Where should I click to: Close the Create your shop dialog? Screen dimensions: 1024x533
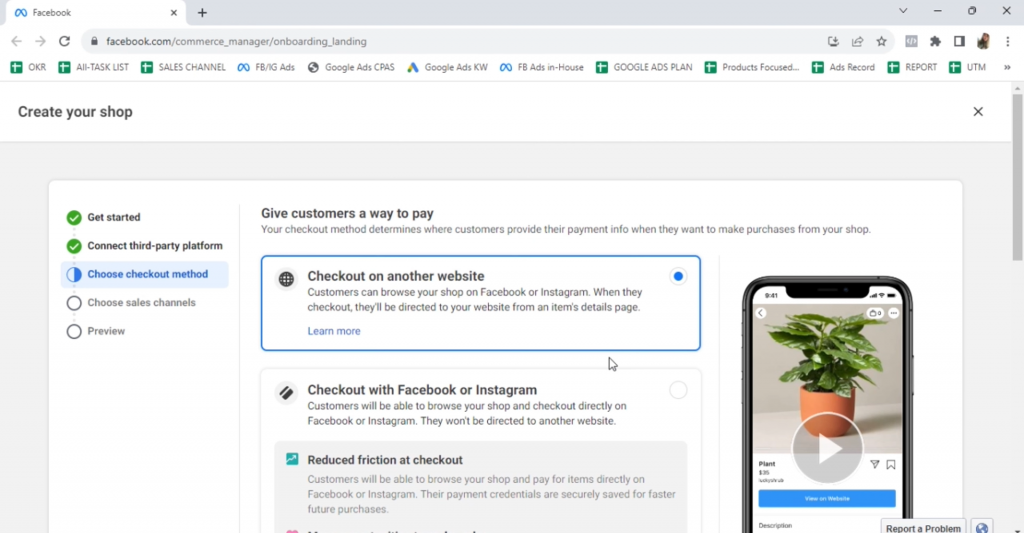pyautogui.click(x=978, y=112)
